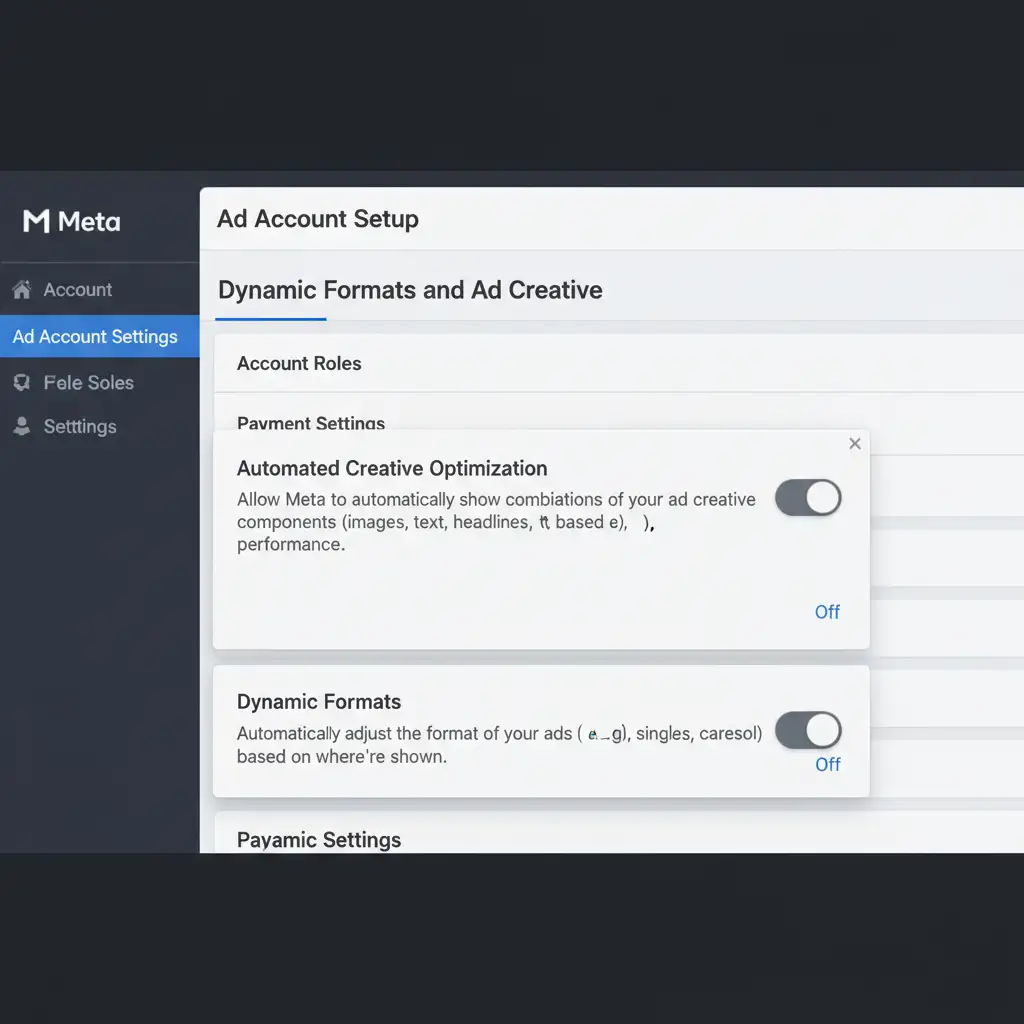
Task: Click the icon next to Fele Soles
Action: pos(21,382)
